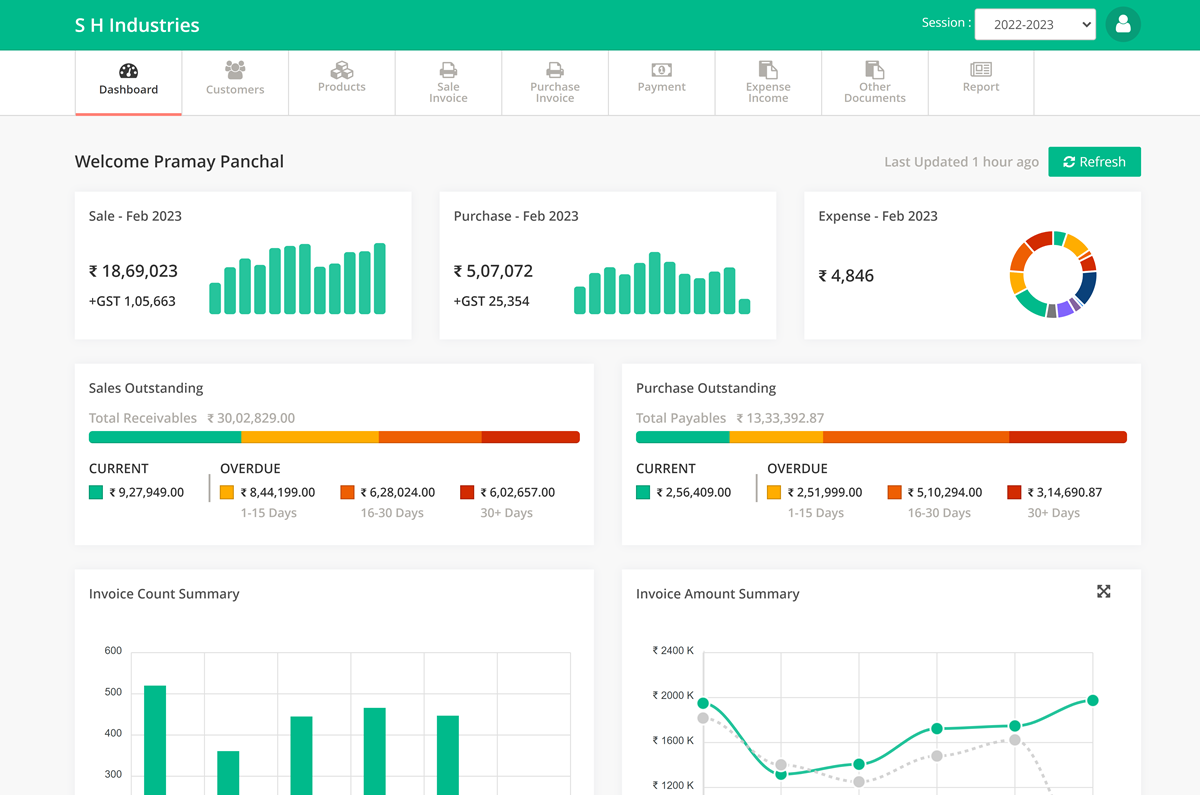
Task: Click the Expense donut chart
Action: (1053, 274)
